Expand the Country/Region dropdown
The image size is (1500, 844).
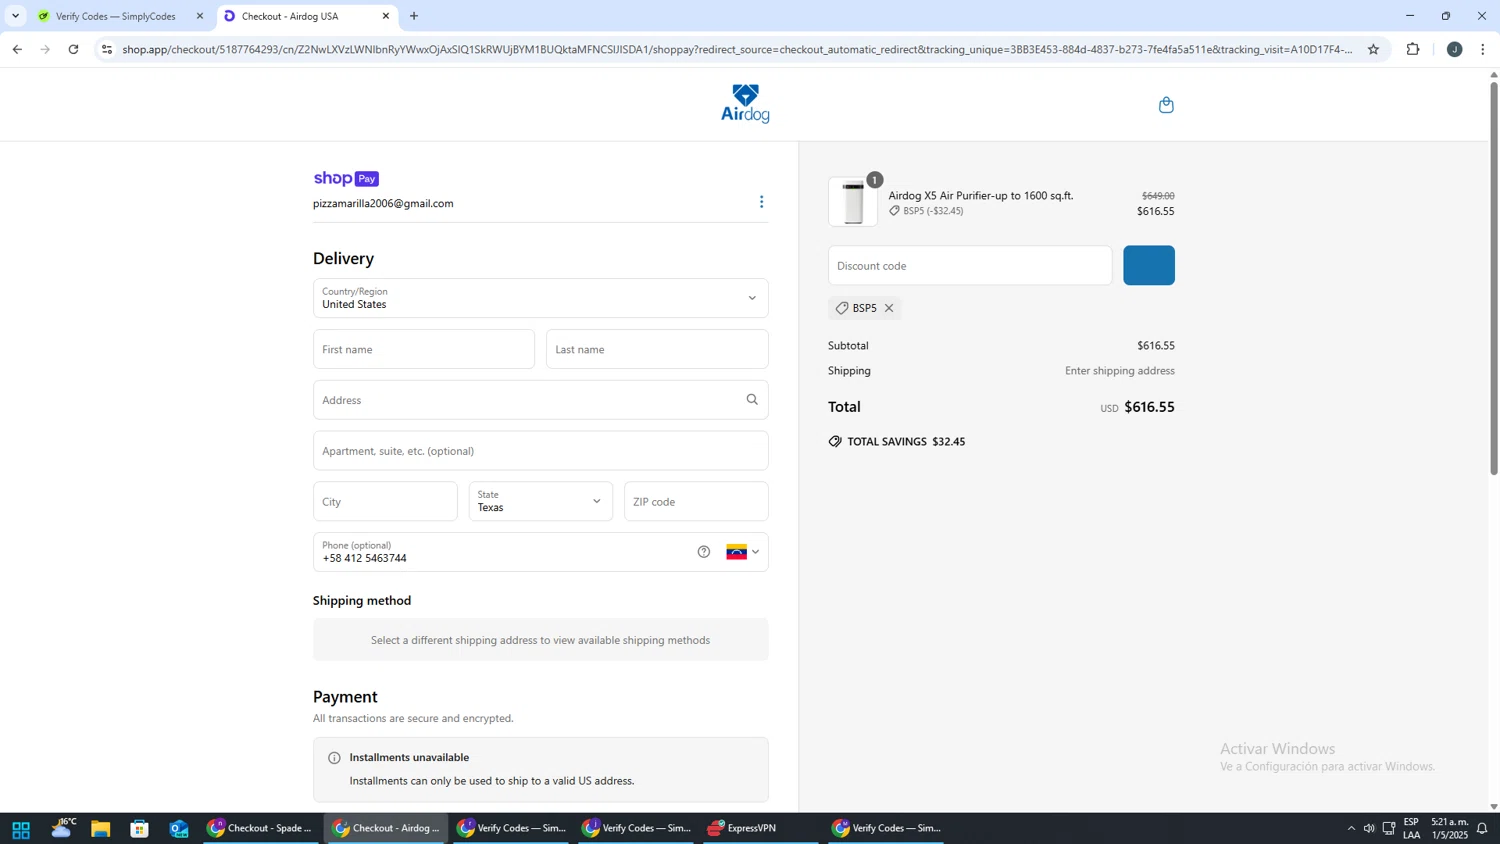[x=540, y=298]
